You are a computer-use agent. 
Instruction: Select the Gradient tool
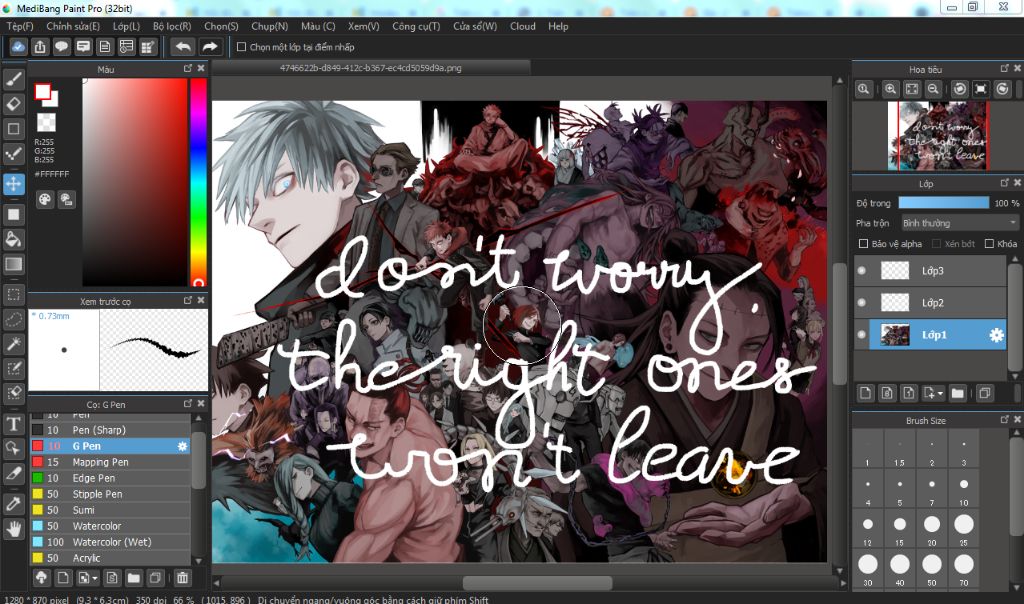click(x=14, y=264)
